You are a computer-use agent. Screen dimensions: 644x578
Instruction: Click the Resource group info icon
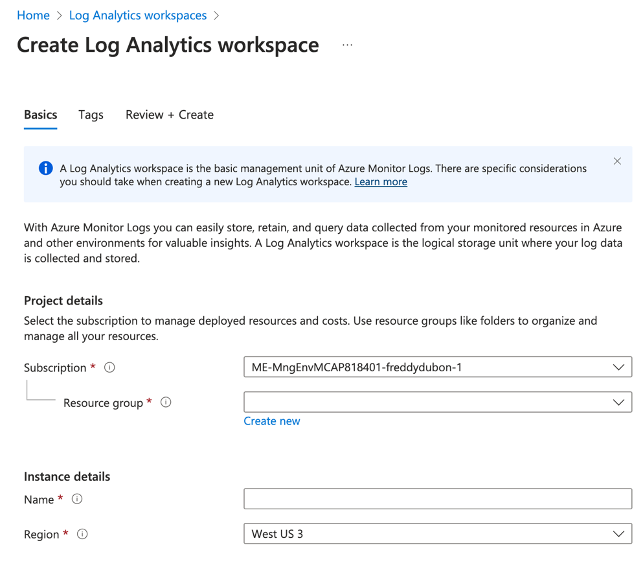pos(166,402)
